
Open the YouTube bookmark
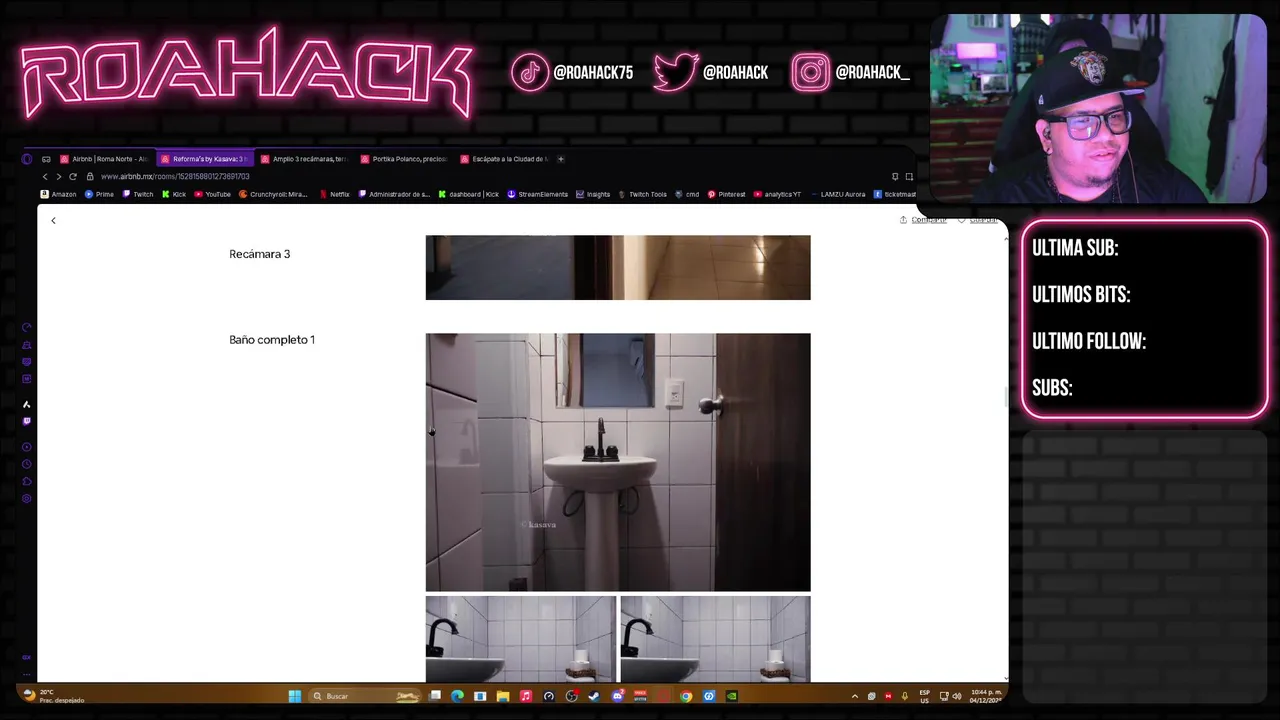click(212, 194)
